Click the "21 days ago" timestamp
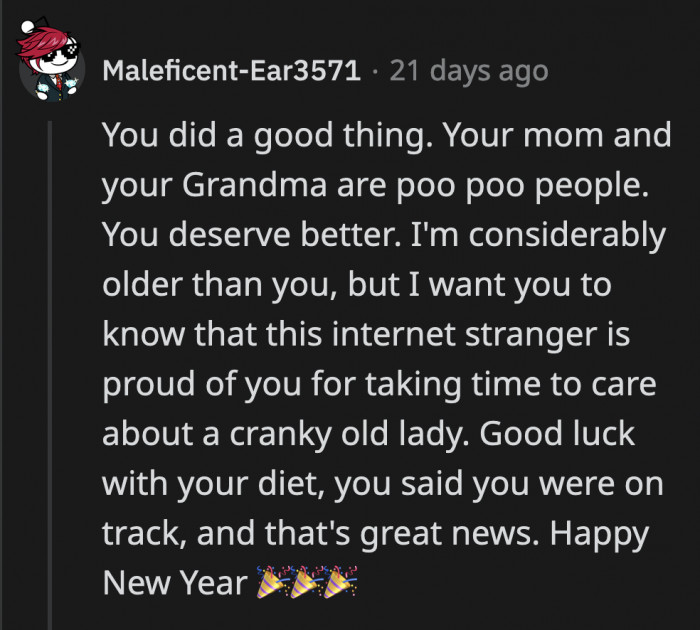The width and height of the screenshot is (700, 630). click(x=469, y=72)
